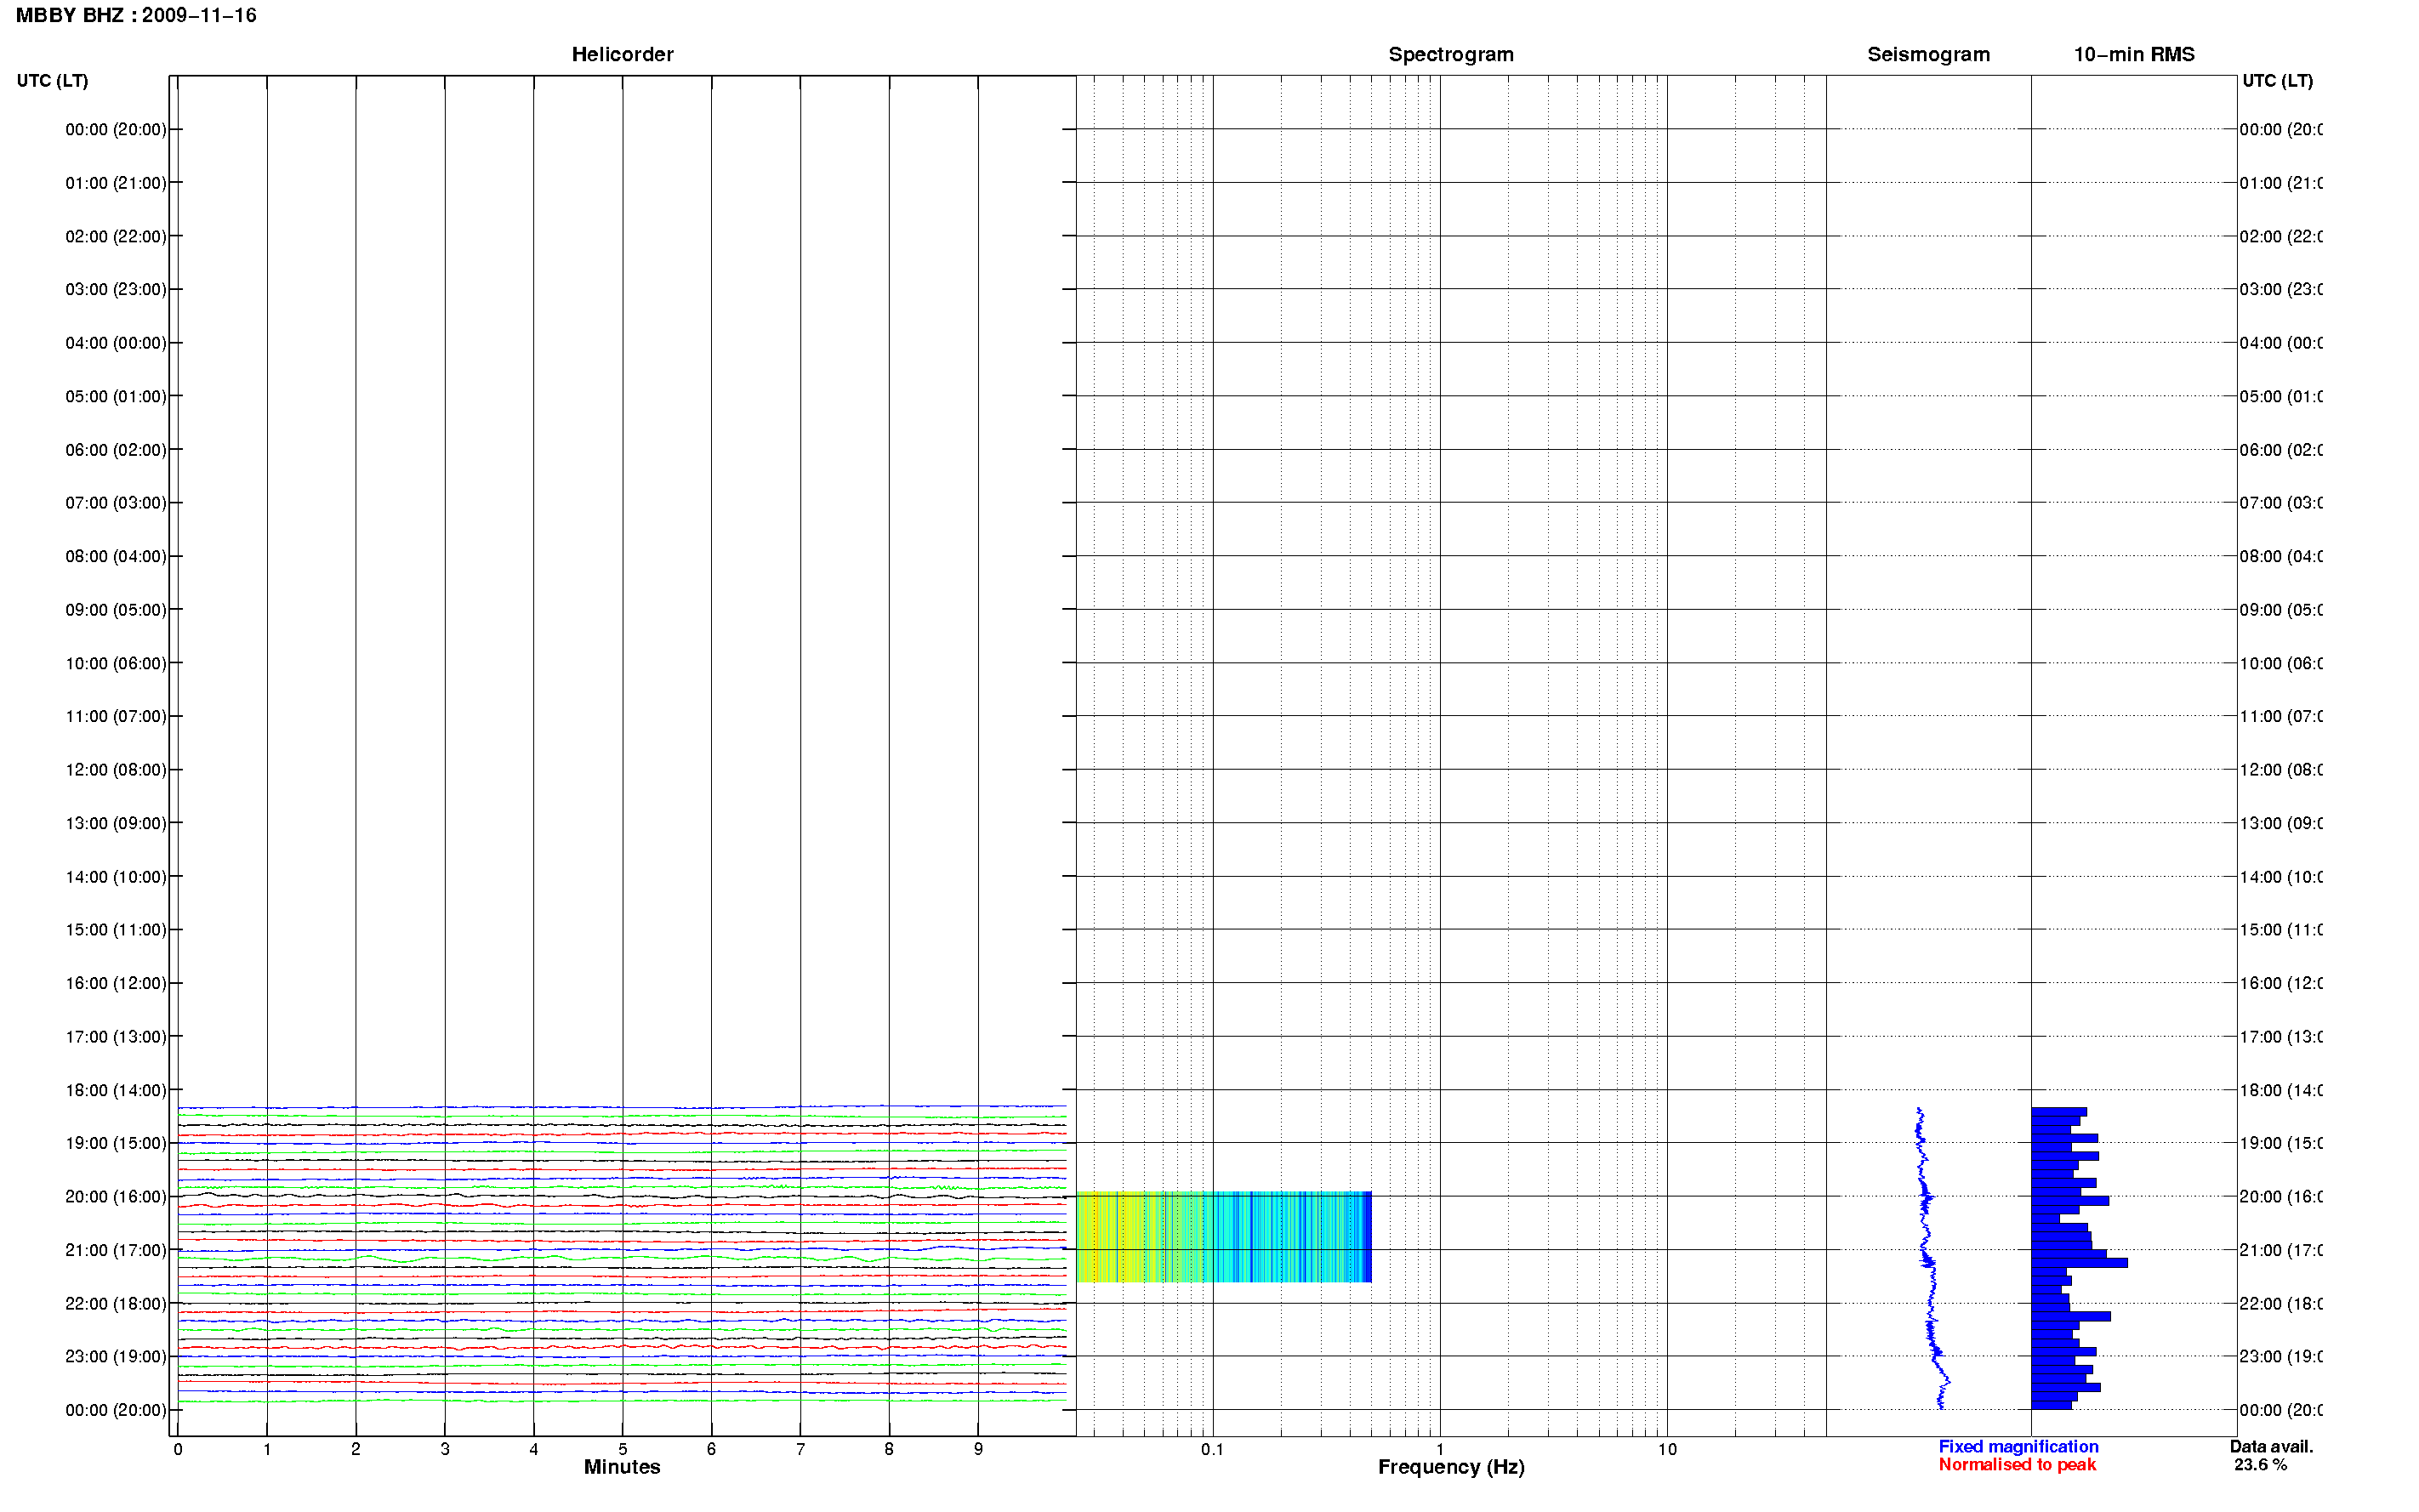Click the left 05:00 (01:00) time label
2419x1512 pixels.
116,396
